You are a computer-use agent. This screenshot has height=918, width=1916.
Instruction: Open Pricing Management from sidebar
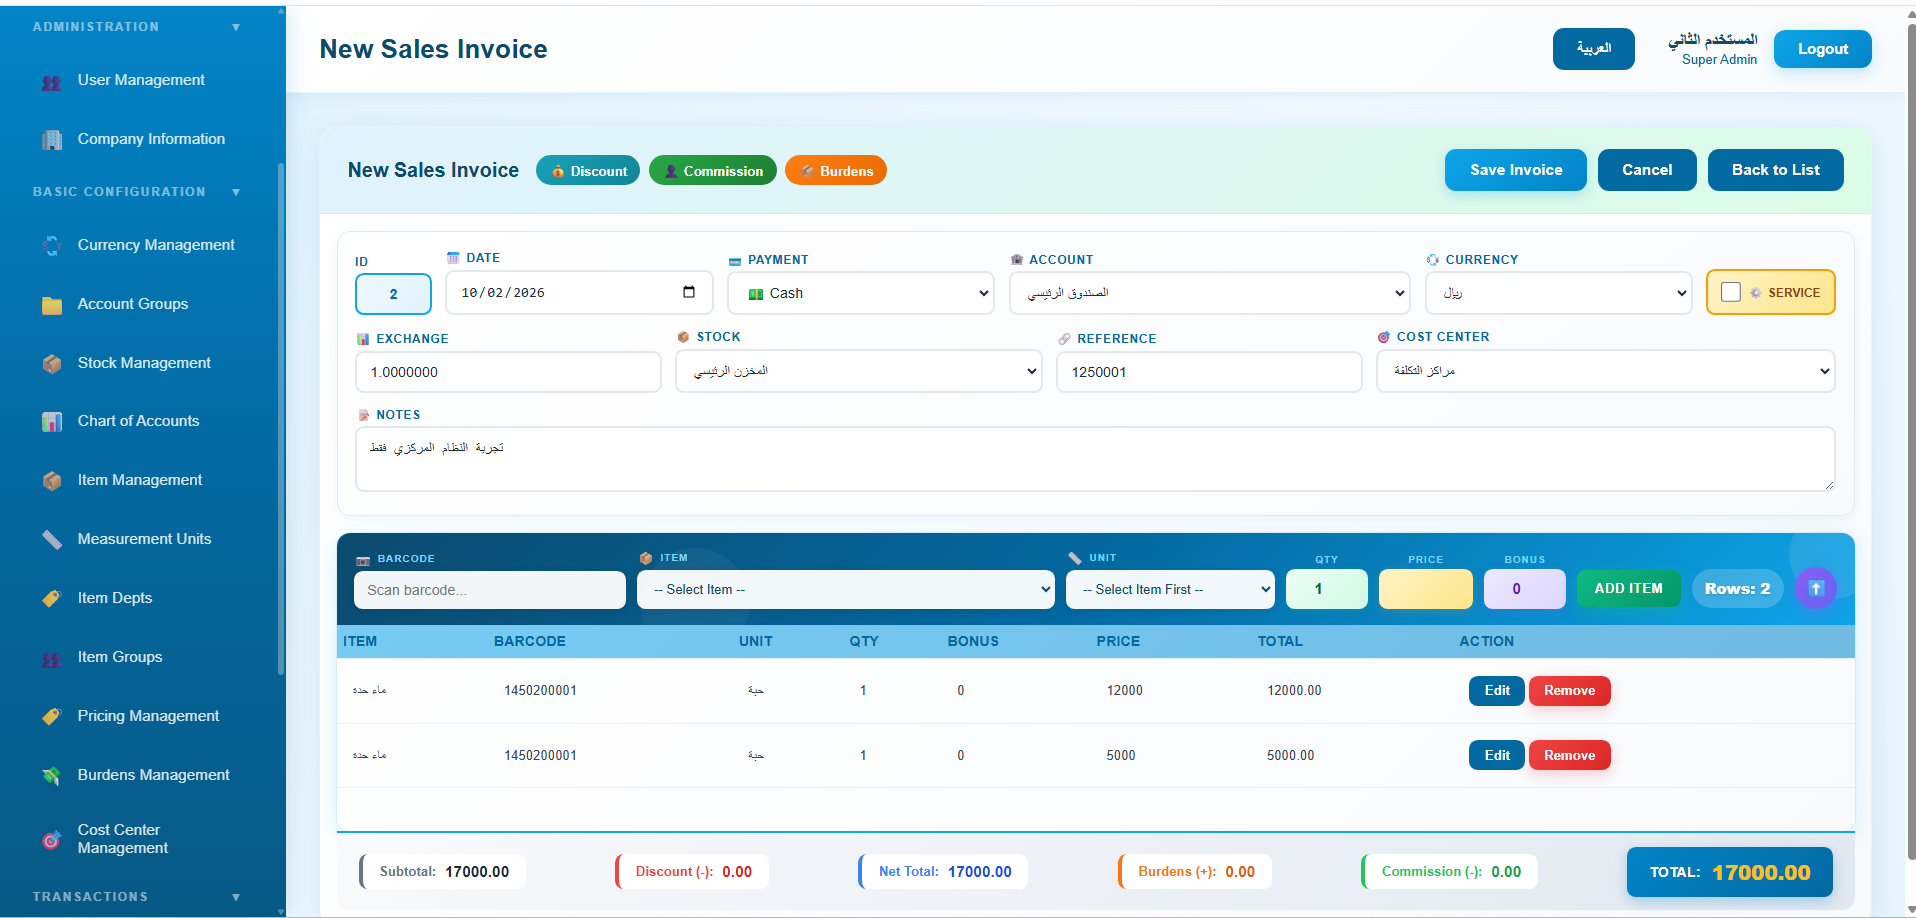coord(148,716)
